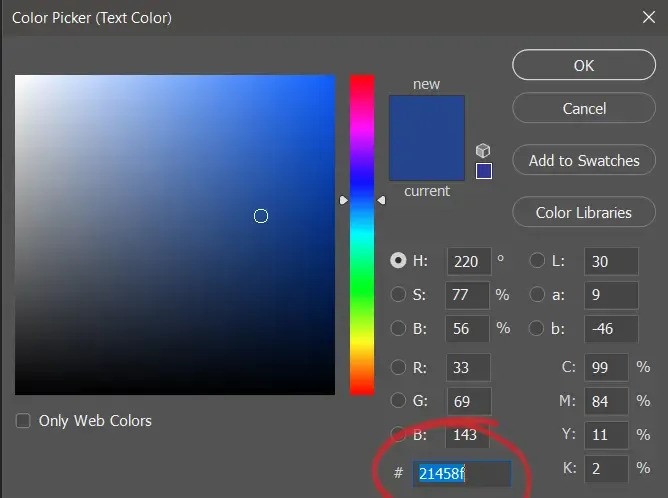668x498 pixels.
Task: Click Add to Swatches
Action: (x=584, y=160)
